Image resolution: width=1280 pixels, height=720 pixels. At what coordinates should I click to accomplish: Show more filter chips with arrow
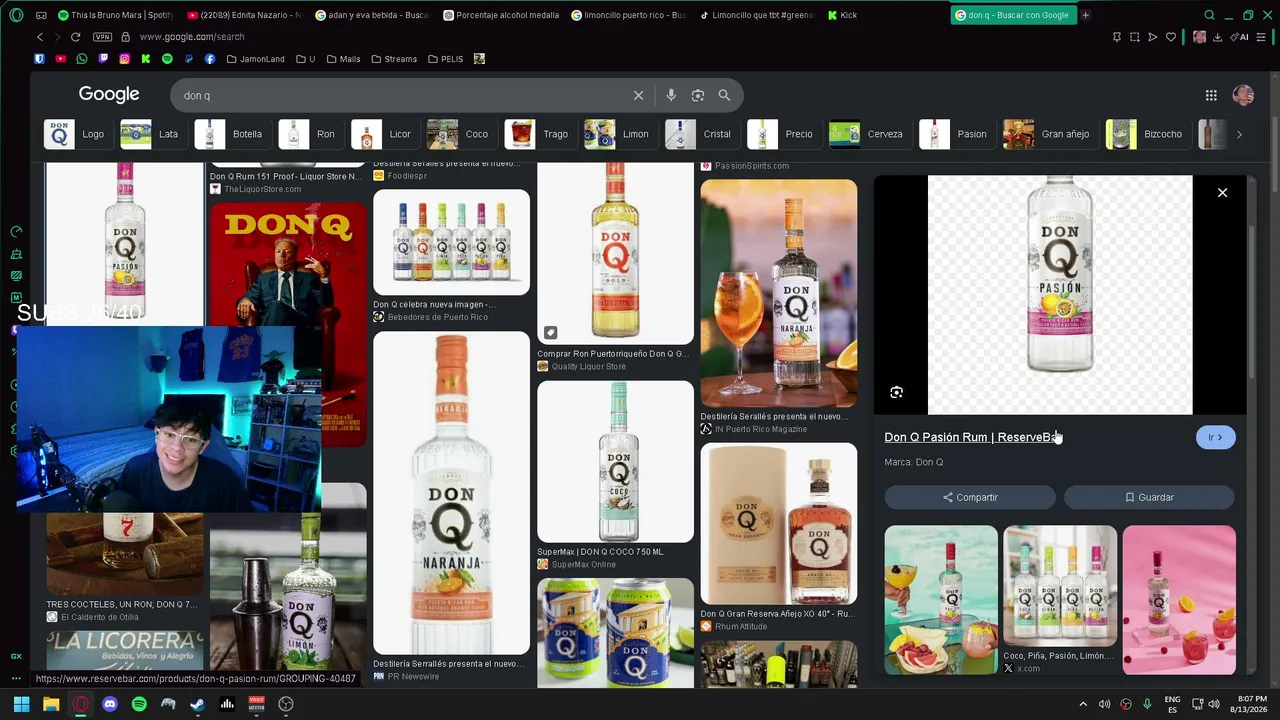pos(1239,134)
